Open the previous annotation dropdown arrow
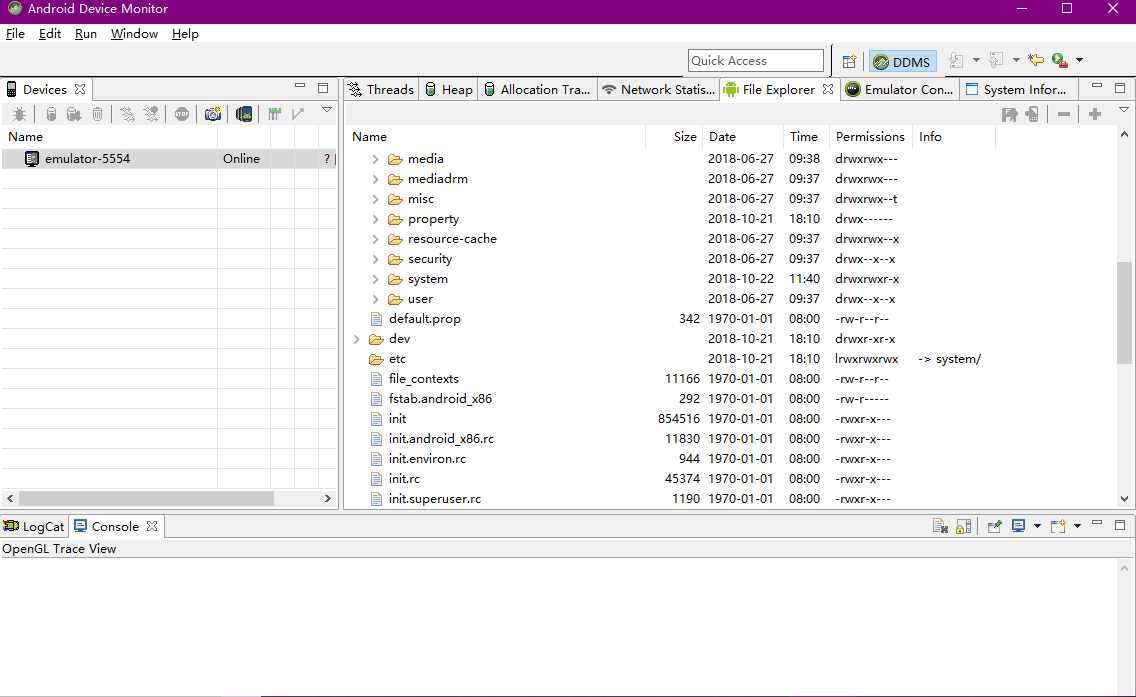 pos(1016,60)
